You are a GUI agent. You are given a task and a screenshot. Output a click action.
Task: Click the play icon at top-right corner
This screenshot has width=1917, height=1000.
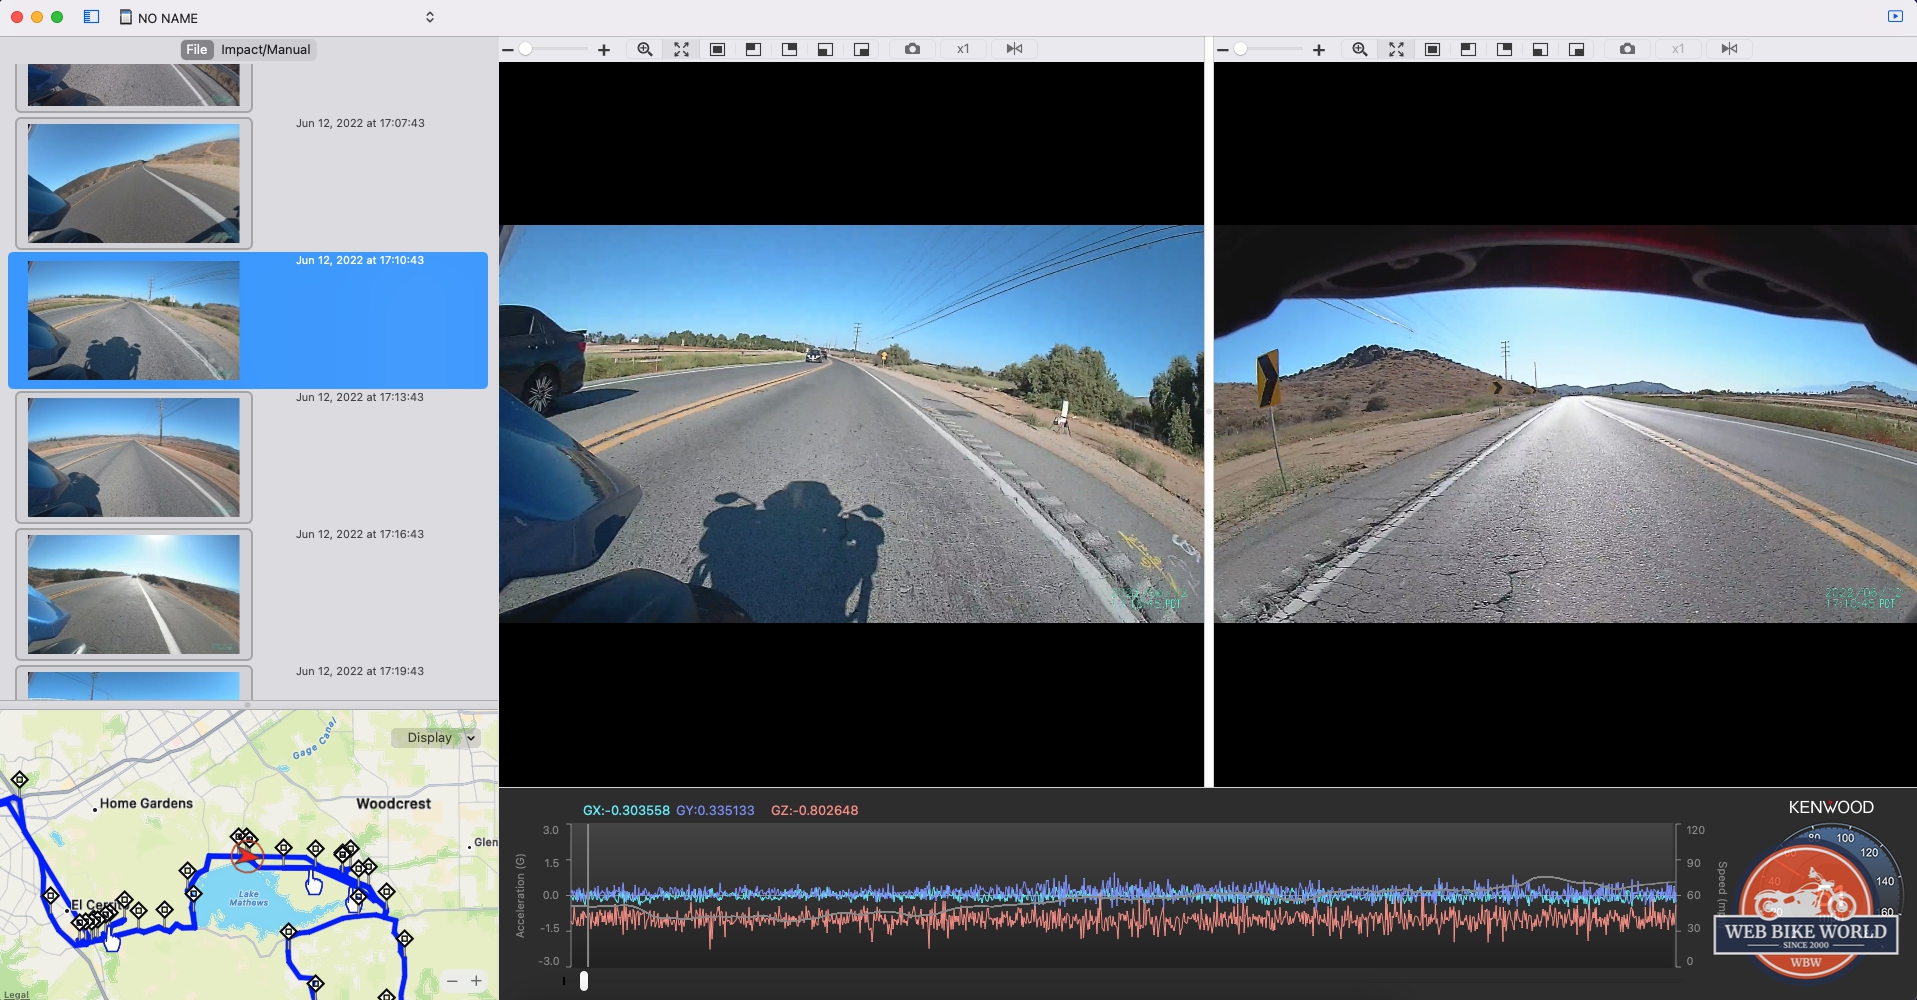1895,16
